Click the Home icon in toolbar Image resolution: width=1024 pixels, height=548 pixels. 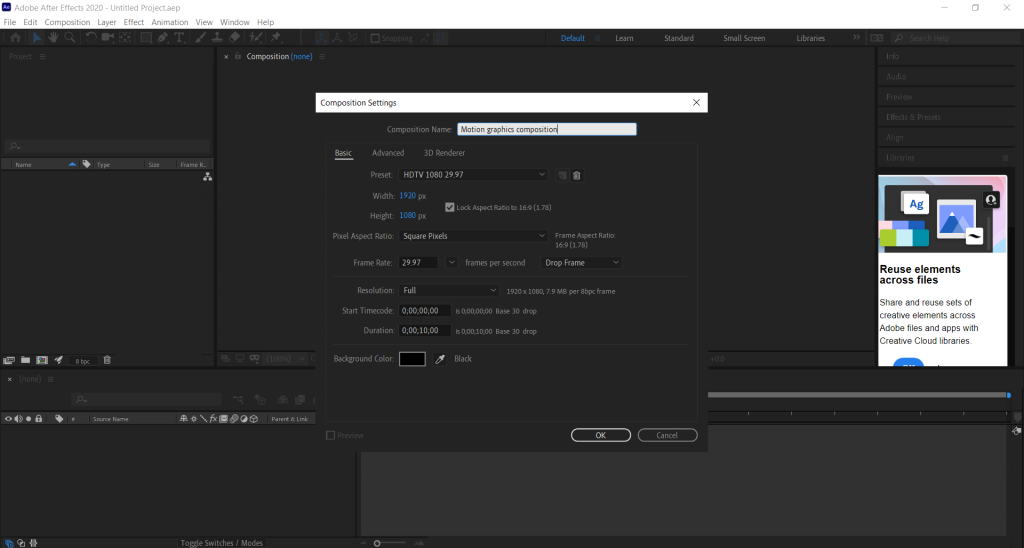(x=15, y=38)
